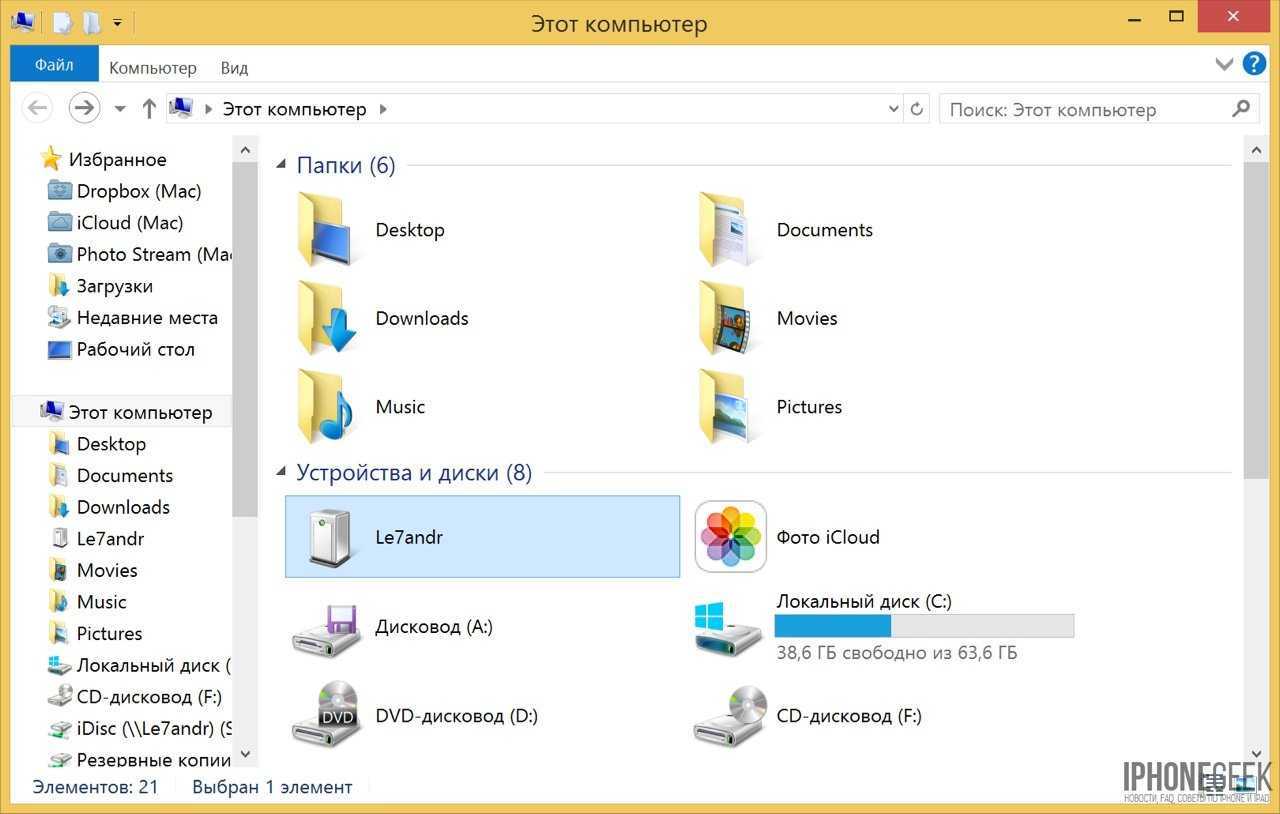Image resolution: width=1280 pixels, height=814 pixels.
Task: Open recent locations dropdown arrow
Action: tap(120, 109)
